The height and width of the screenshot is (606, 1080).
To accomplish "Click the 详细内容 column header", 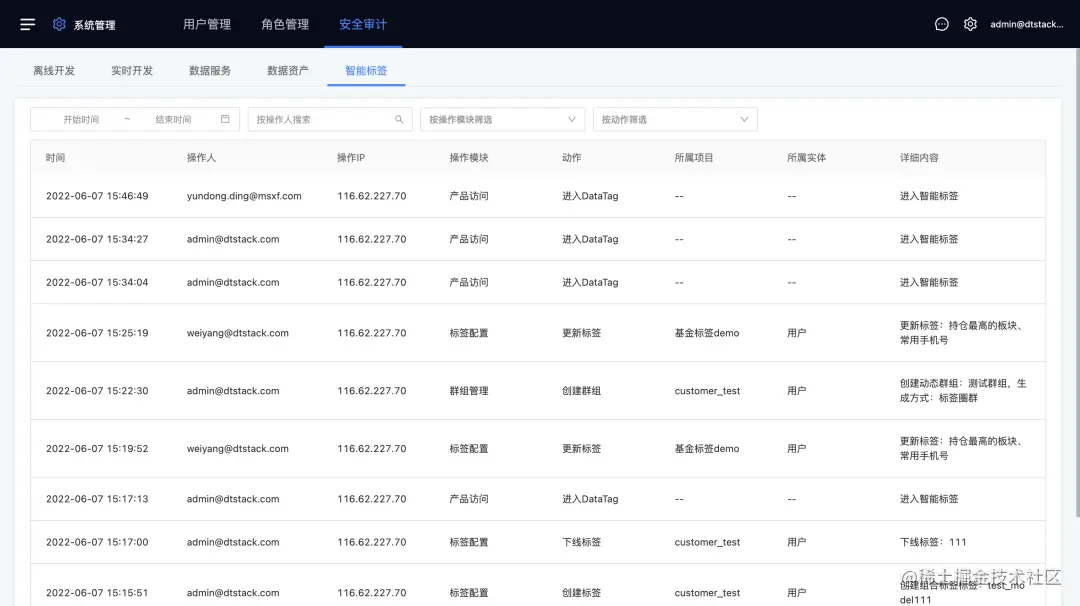I will 920,158.
